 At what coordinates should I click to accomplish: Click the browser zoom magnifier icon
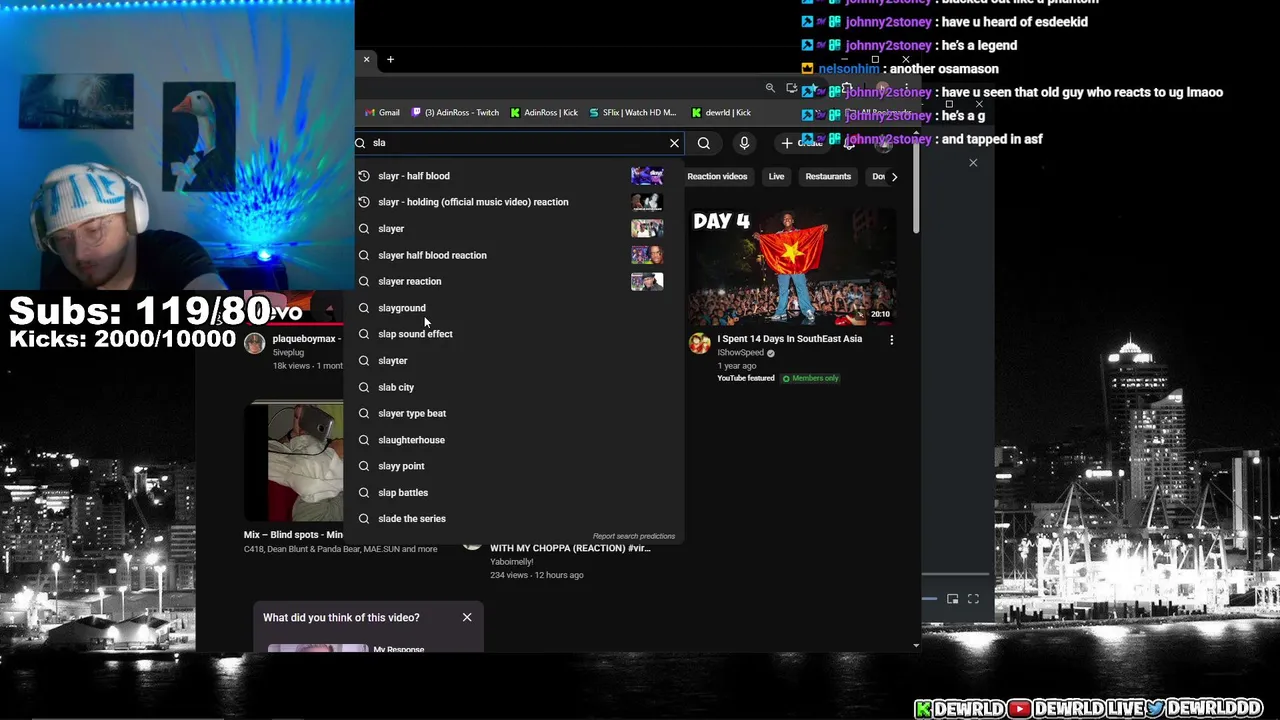click(770, 88)
